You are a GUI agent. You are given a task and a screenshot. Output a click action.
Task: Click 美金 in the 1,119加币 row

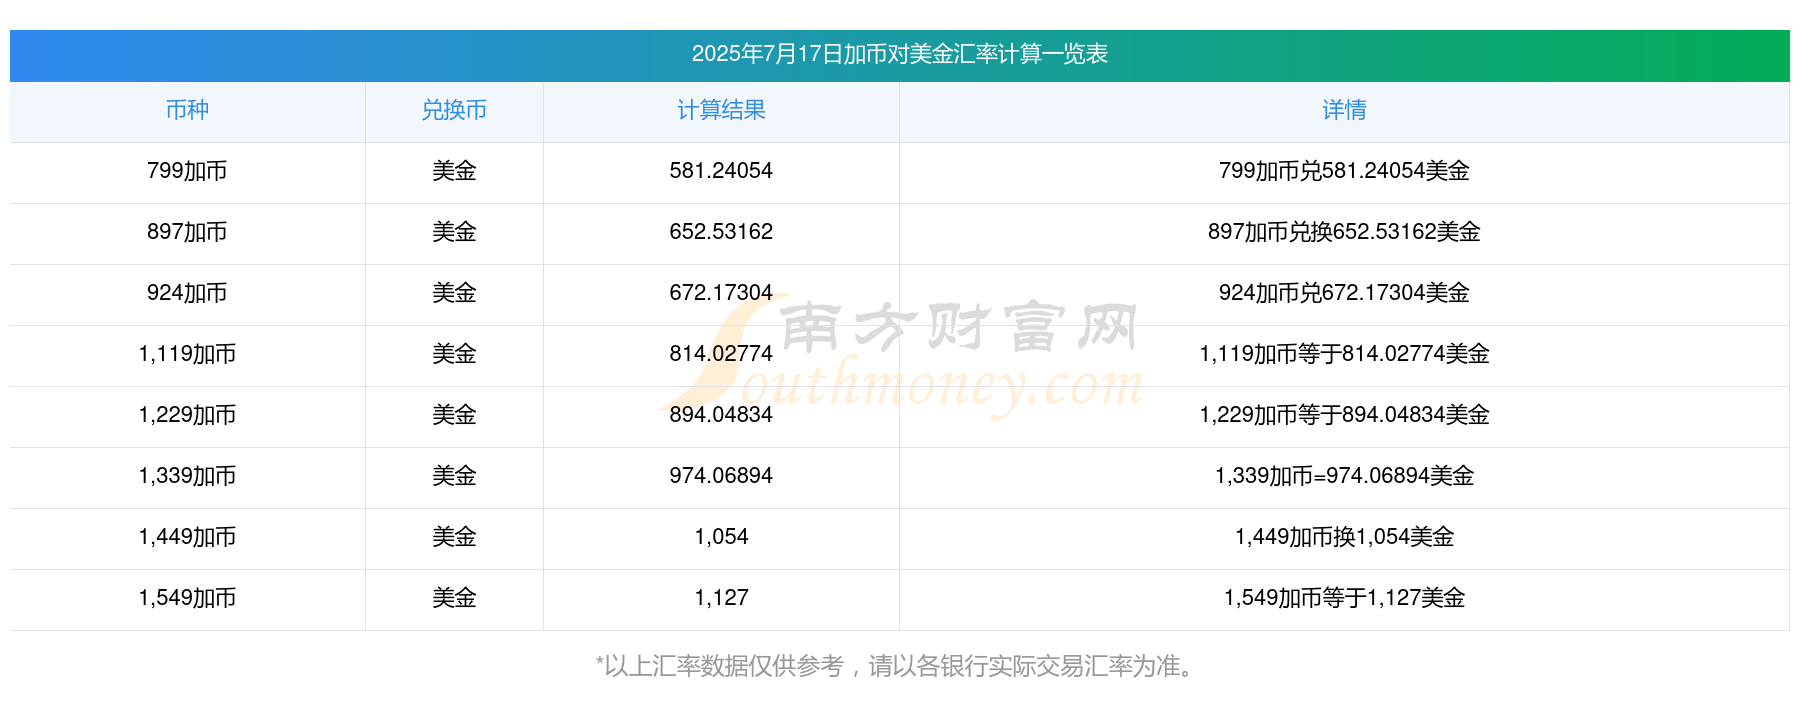[454, 354]
